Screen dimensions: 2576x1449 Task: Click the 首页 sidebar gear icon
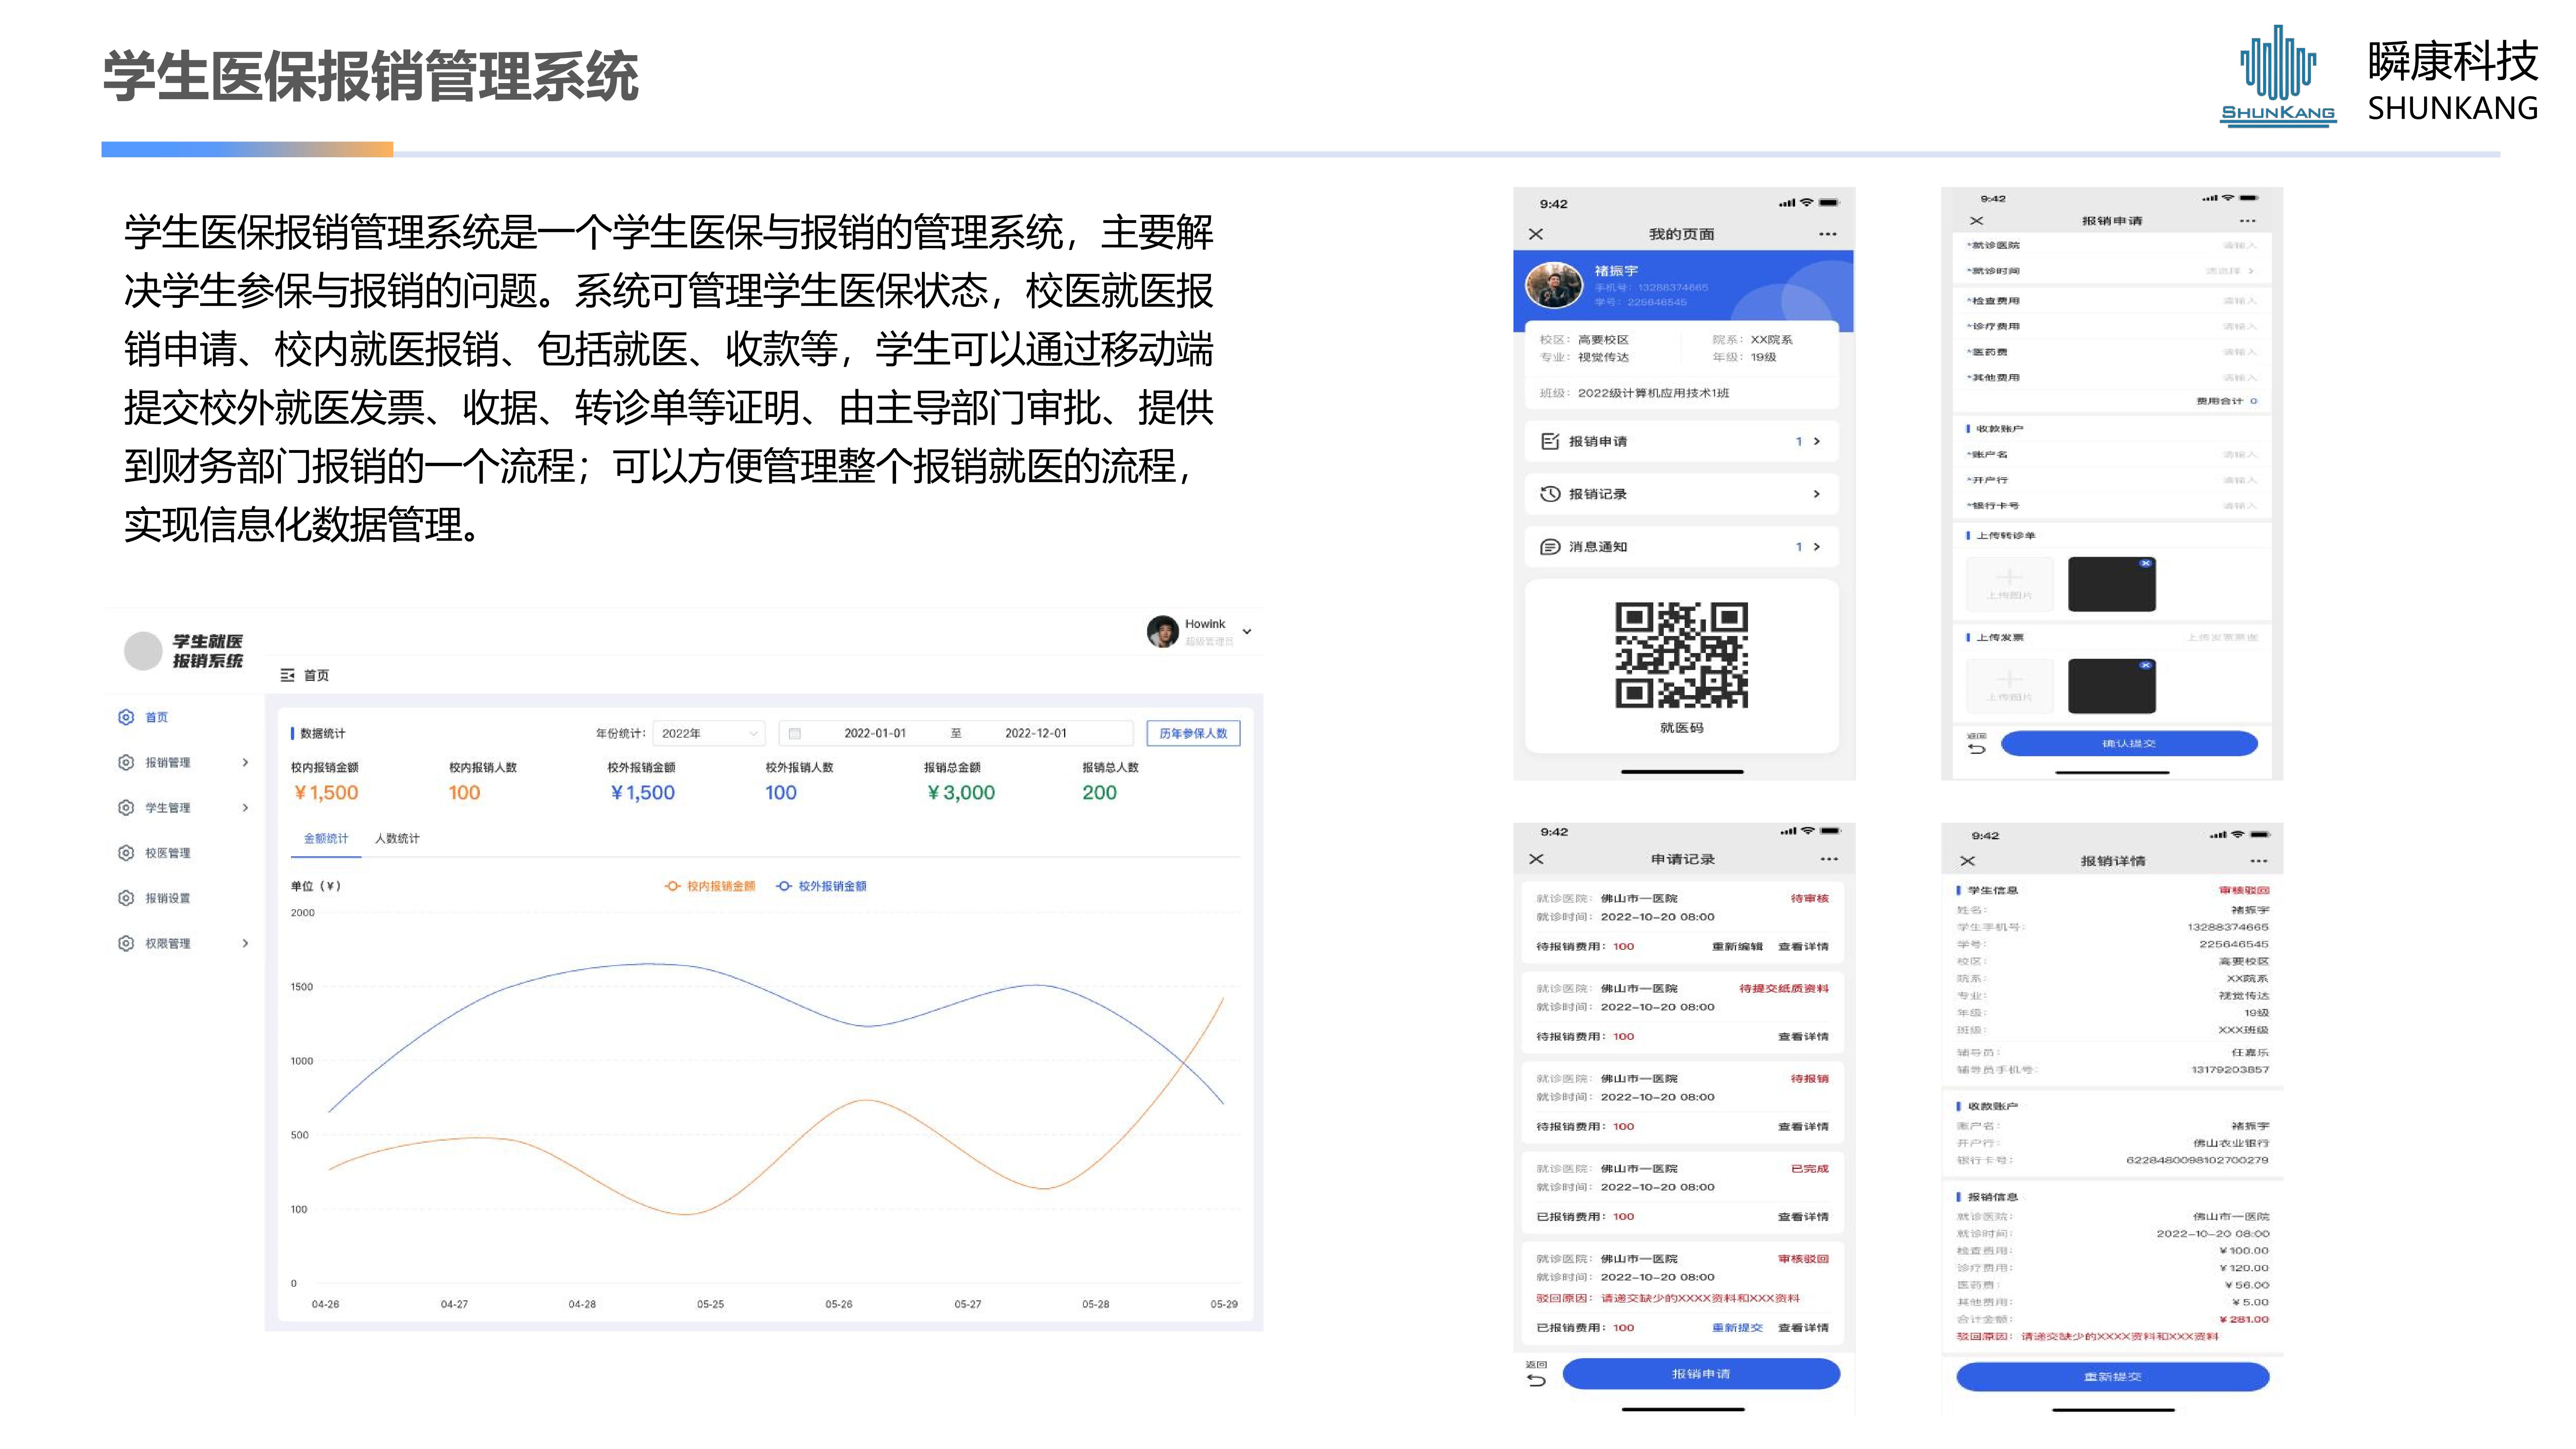(x=126, y=717)
